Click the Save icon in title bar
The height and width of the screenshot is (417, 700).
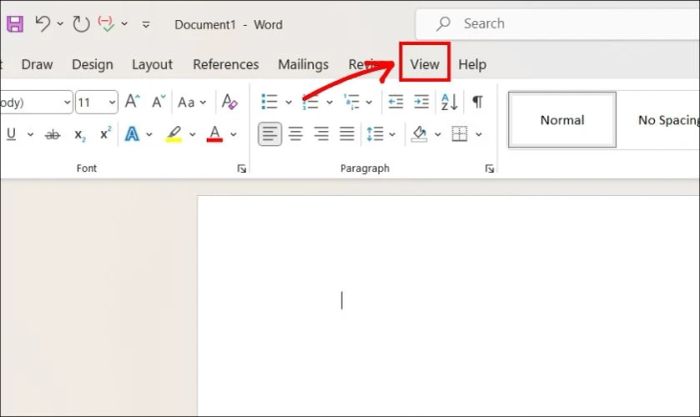pos(15,24)
